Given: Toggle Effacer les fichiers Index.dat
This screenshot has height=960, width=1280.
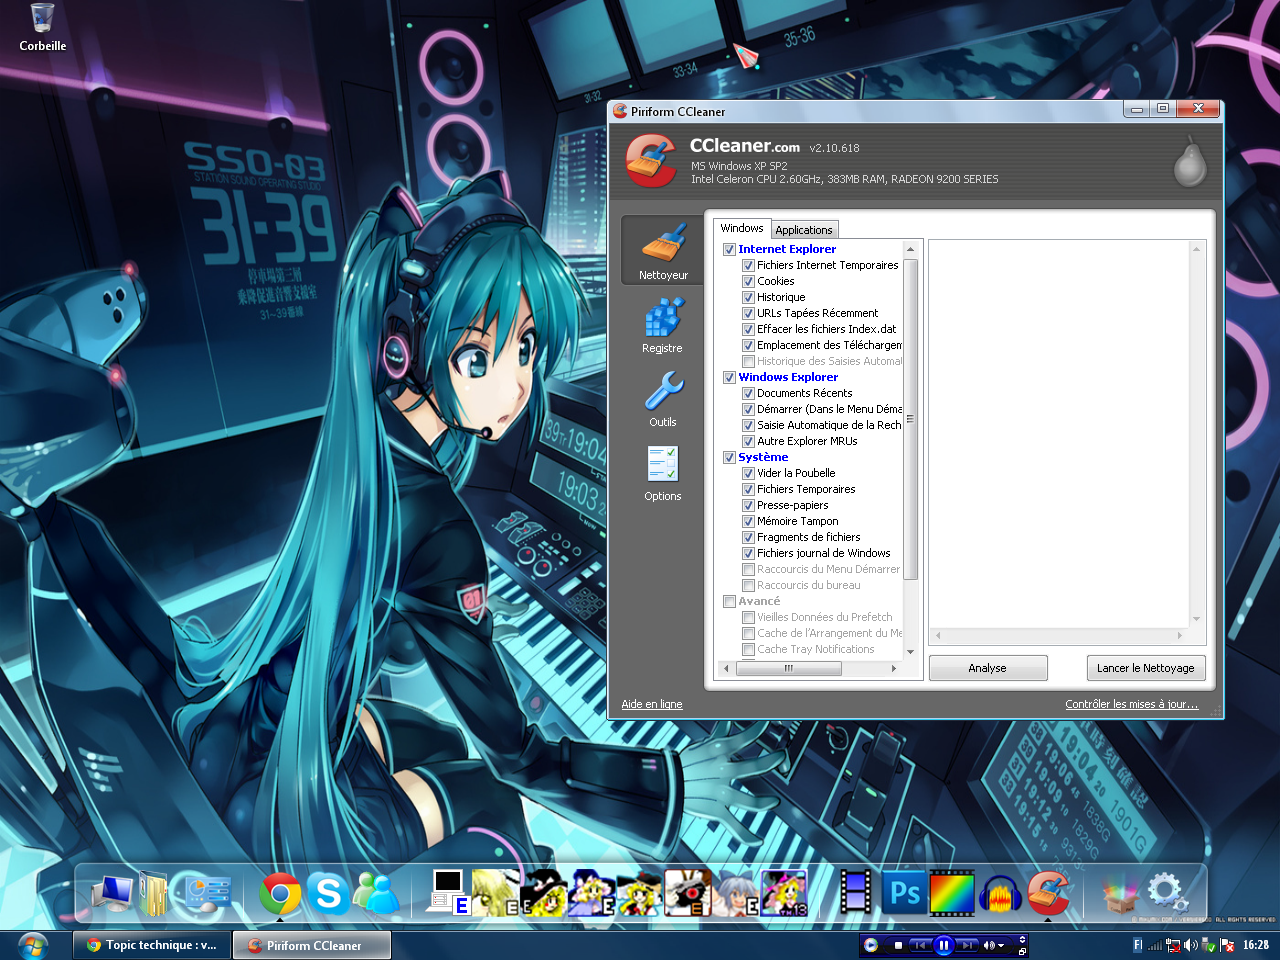Looking at the screenshot, I should click(748, 329).
